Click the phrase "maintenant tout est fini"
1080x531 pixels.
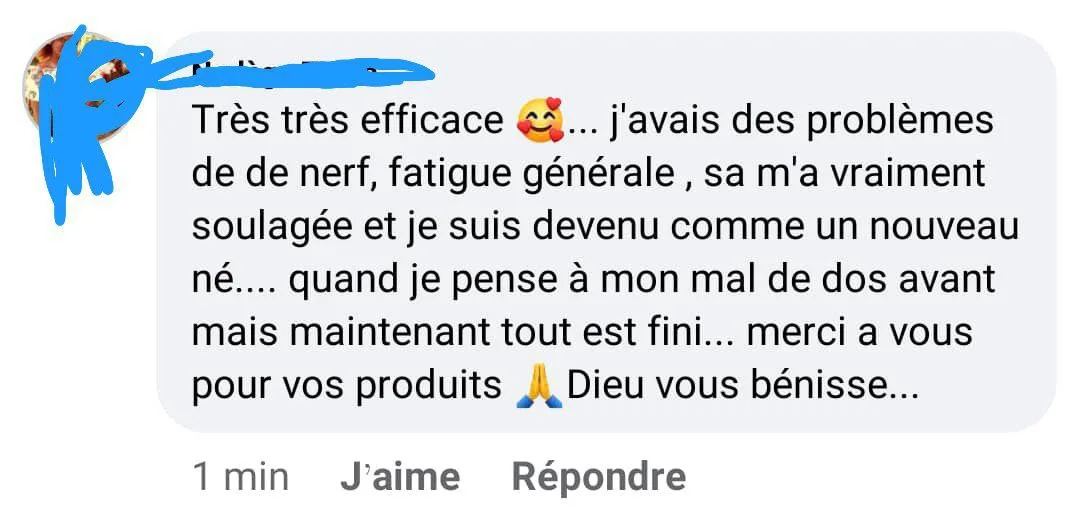click(x=494, y=333)
